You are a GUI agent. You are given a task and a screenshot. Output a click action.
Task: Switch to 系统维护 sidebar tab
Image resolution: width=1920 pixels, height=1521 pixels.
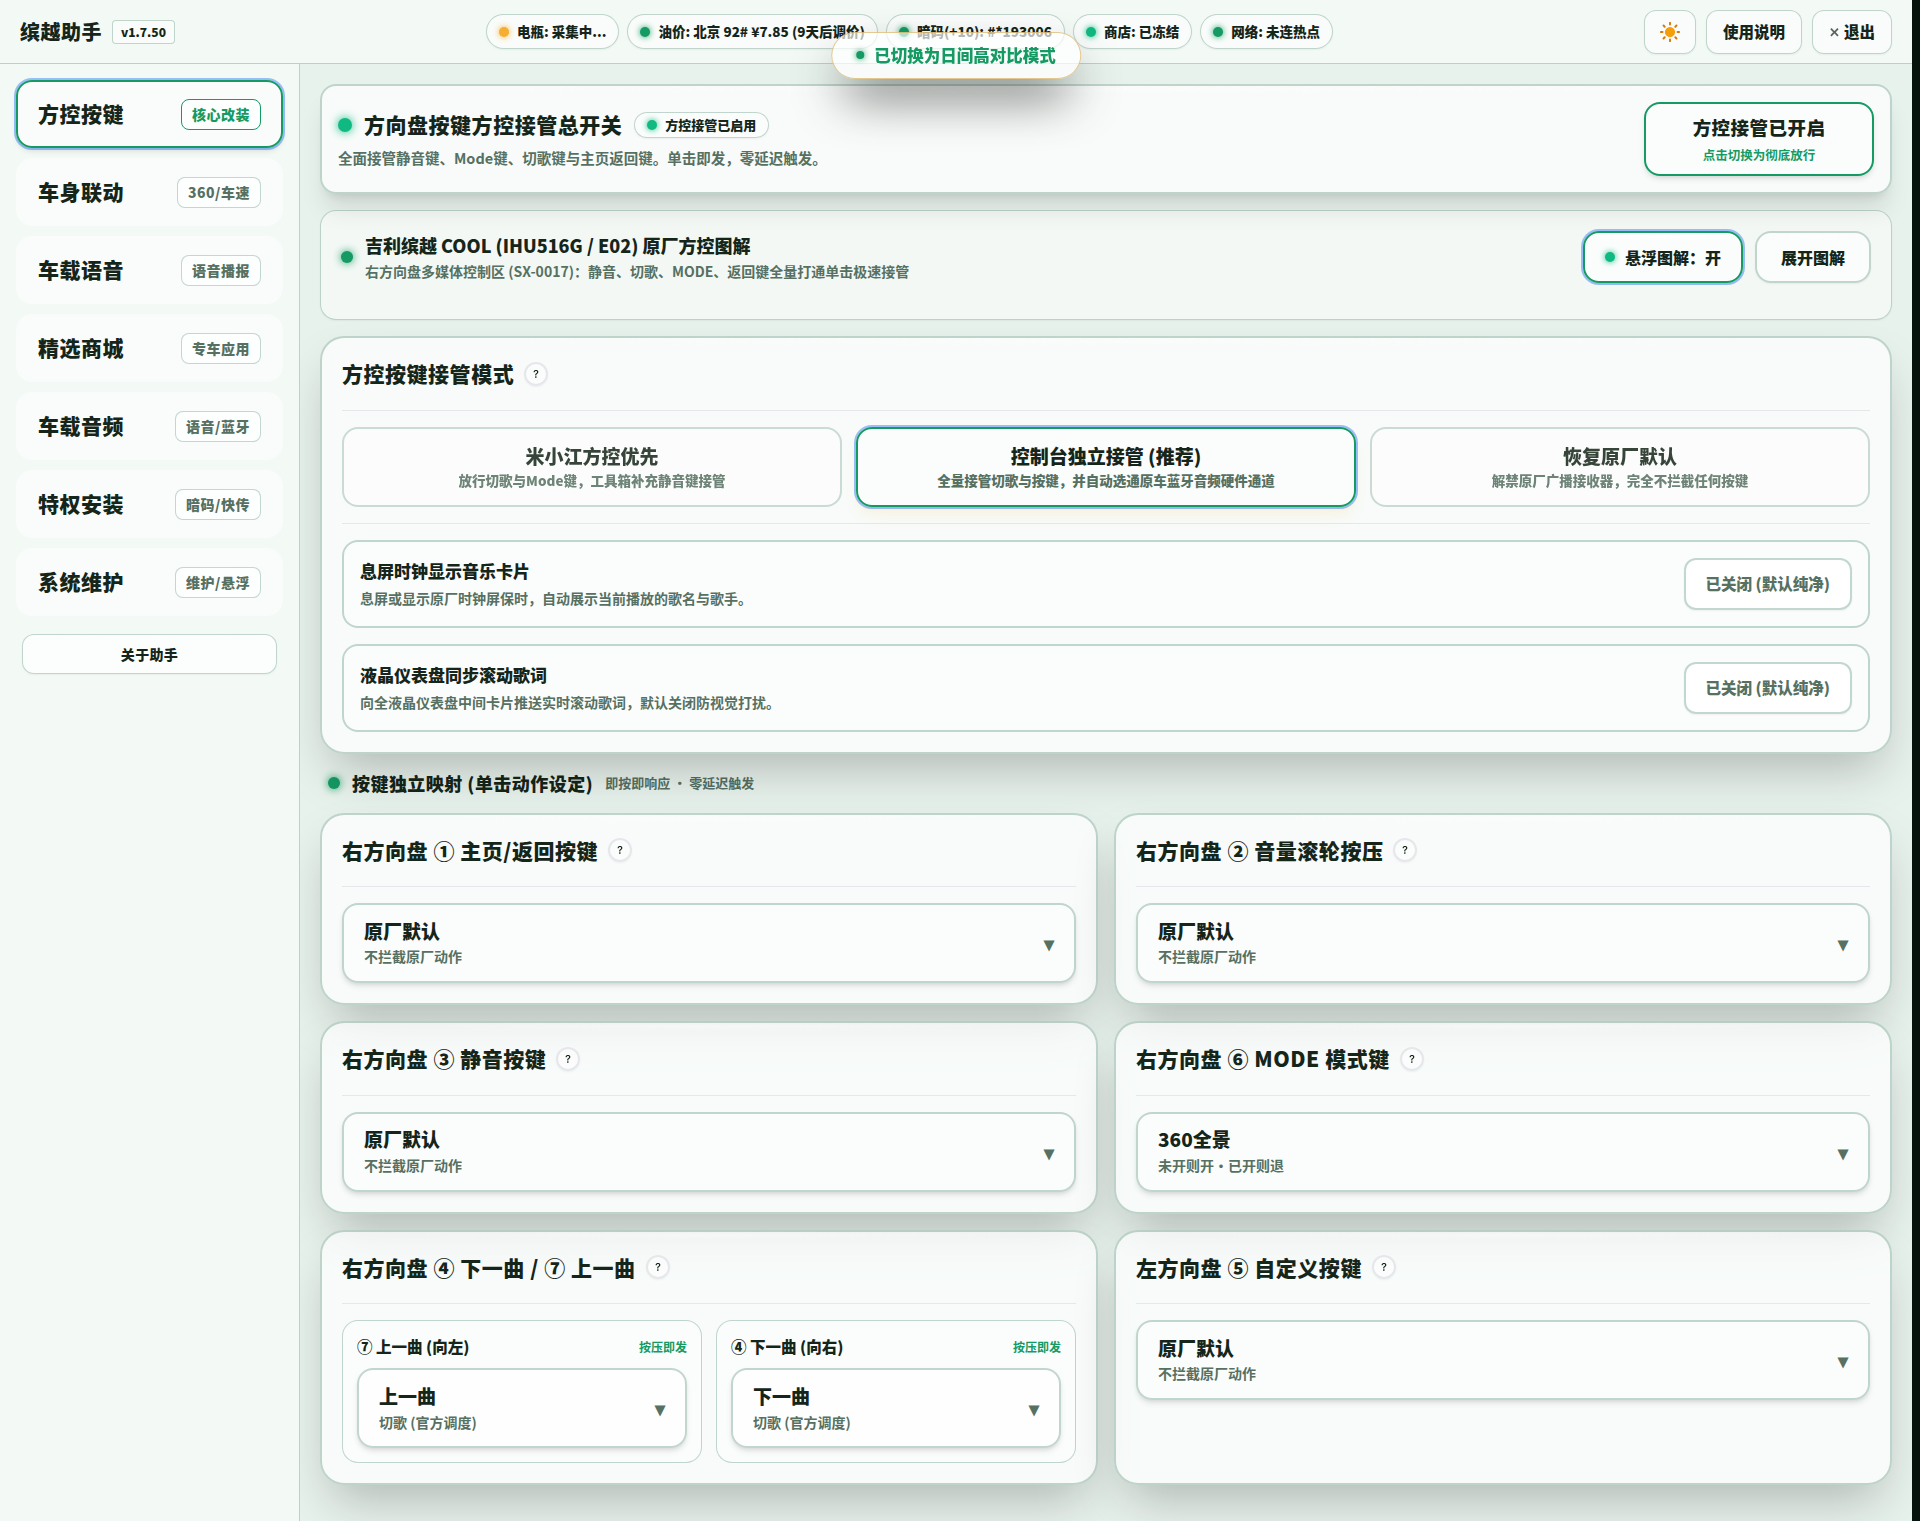(149, 582)
